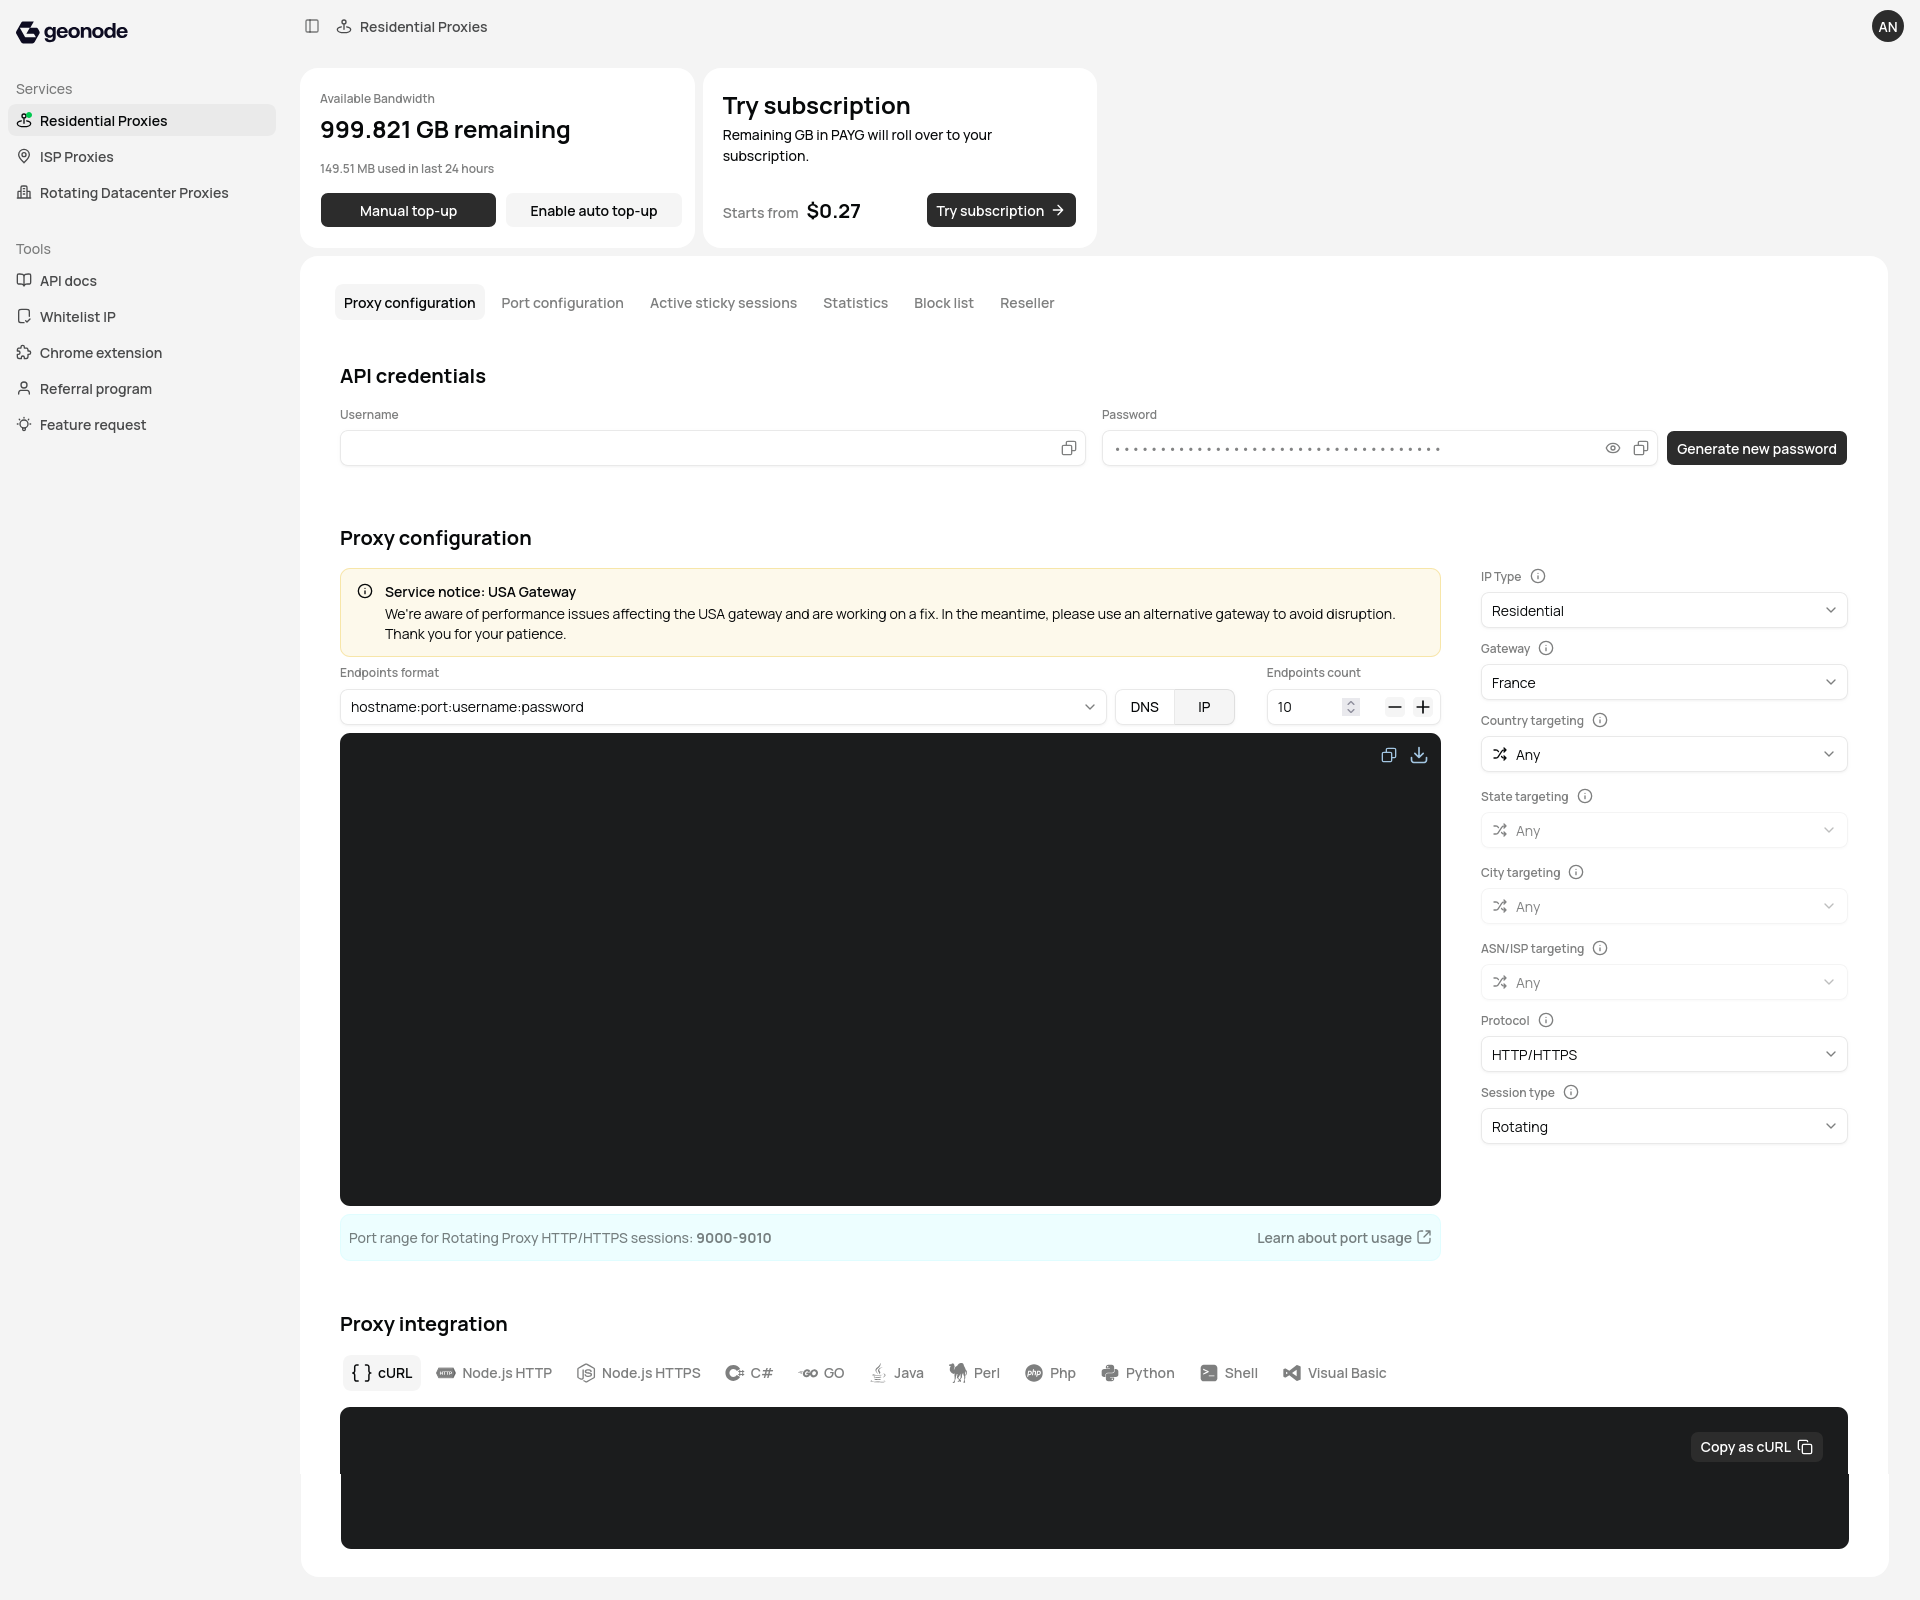Open ISP Proxies in sidebar

tap(142, 157)
